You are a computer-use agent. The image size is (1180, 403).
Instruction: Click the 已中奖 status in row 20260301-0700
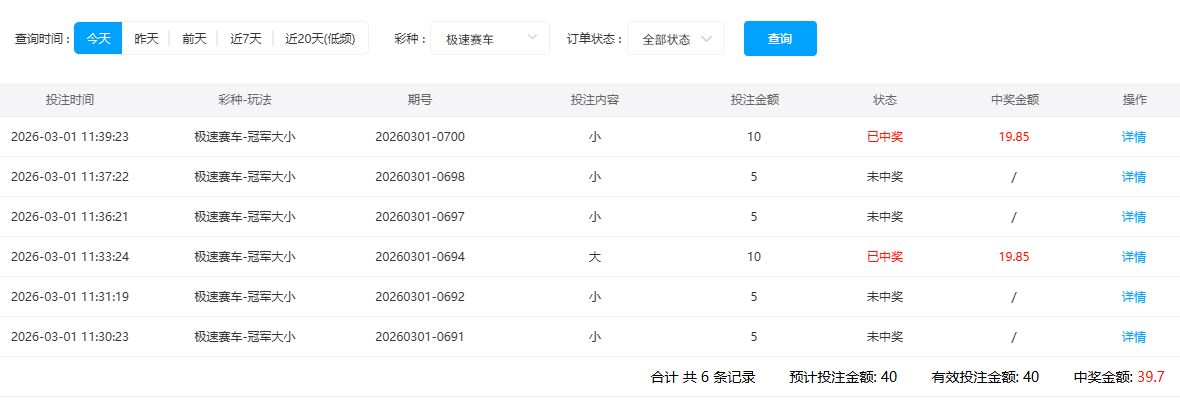[884, 137]
